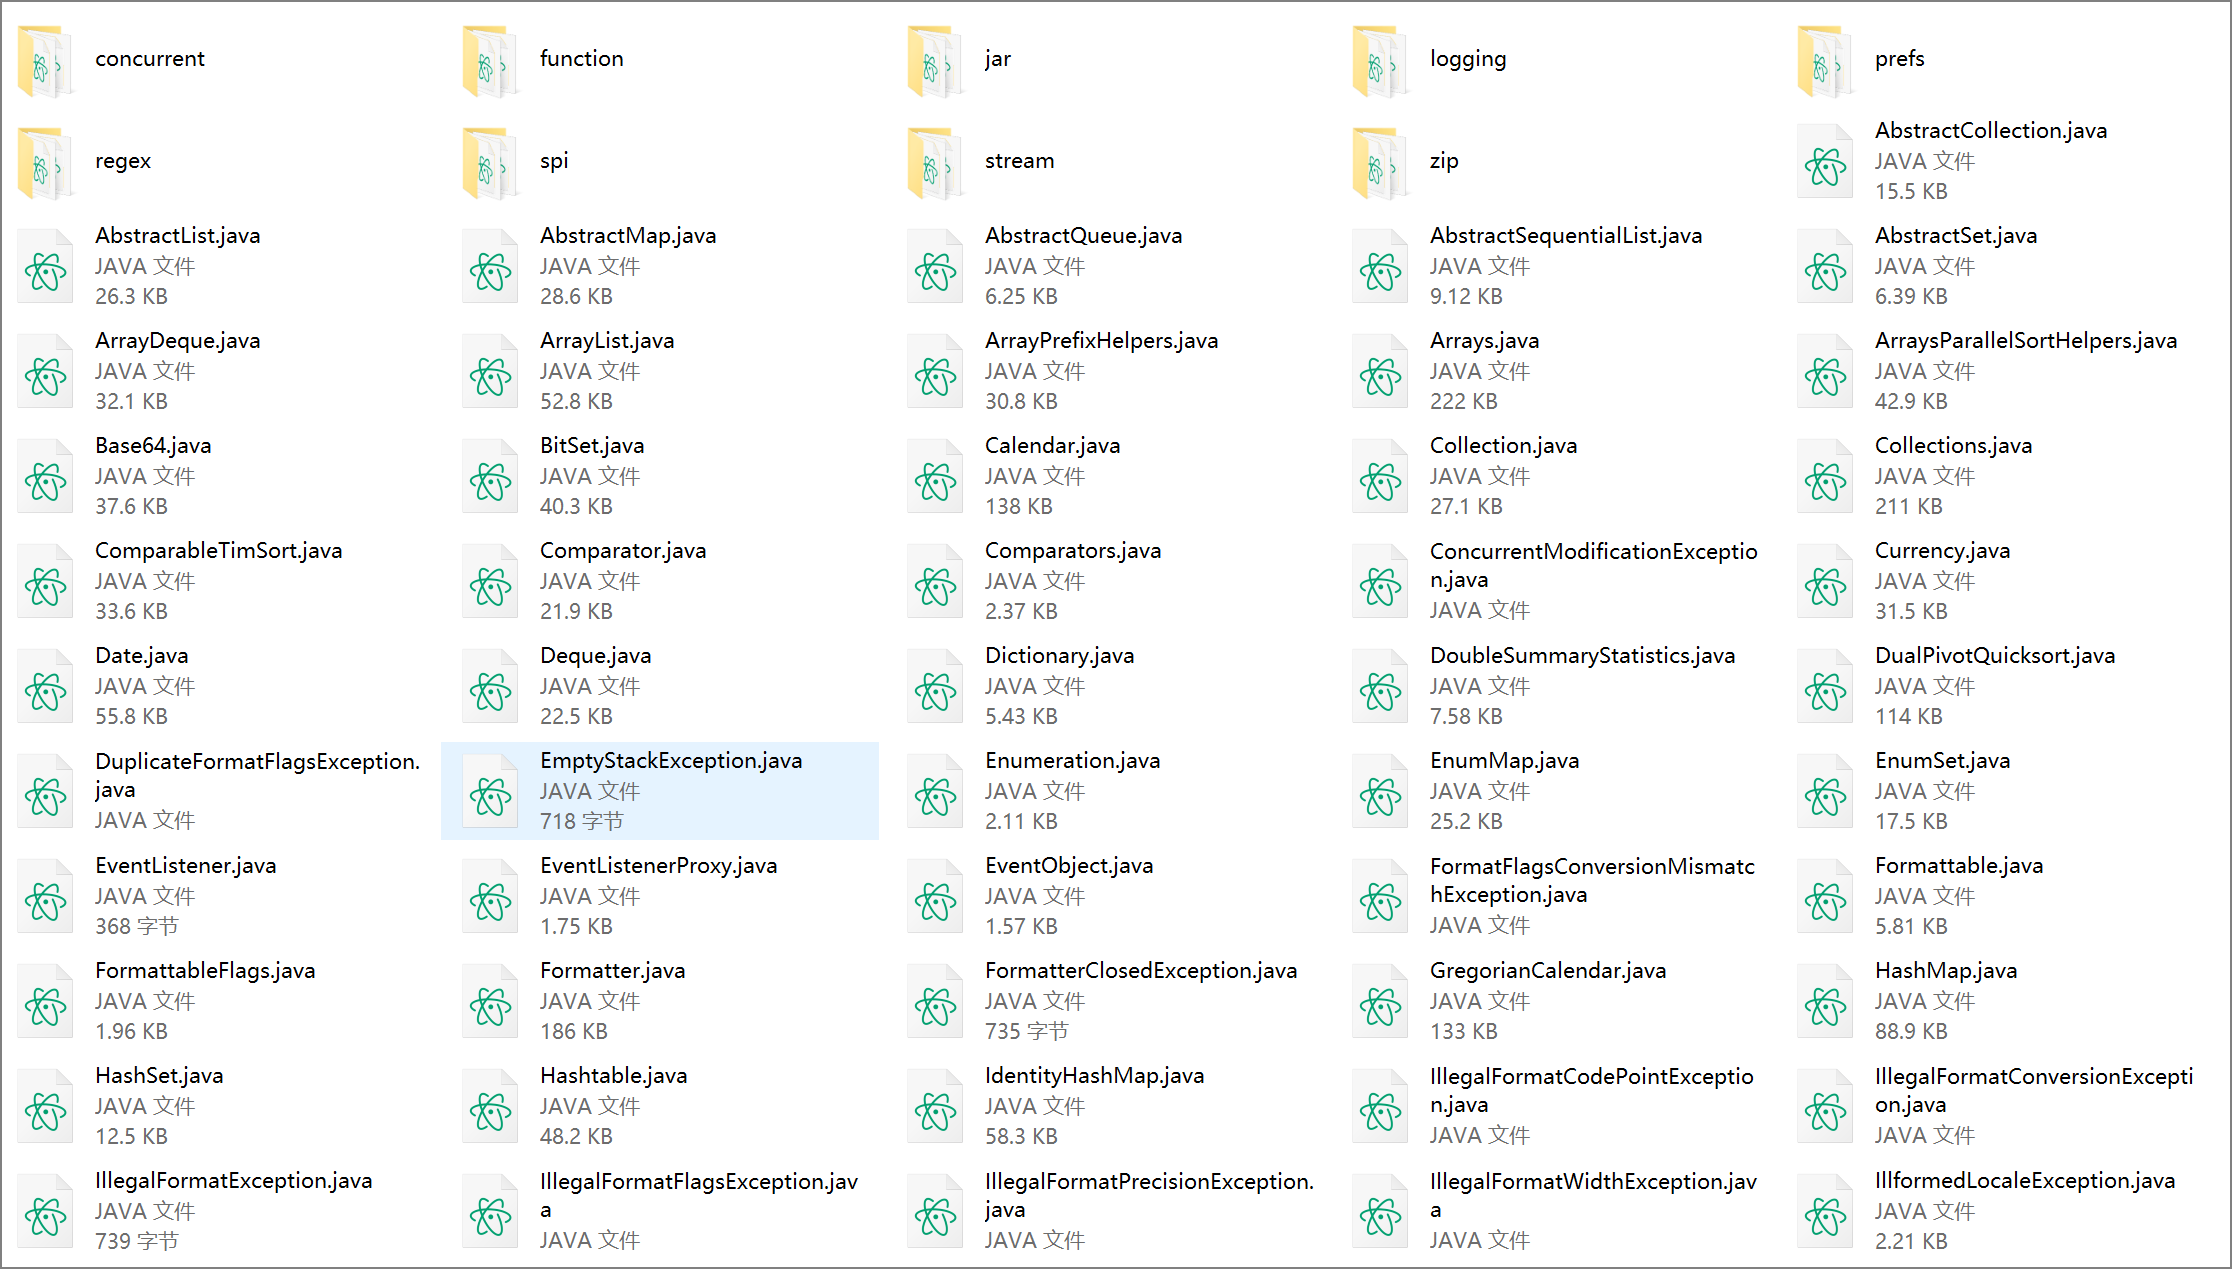Image resolution: width=2232 pixels, height=1269 pixels.
Task: Select the DualPivotQuicksort.java file name
Action: 1995,656
